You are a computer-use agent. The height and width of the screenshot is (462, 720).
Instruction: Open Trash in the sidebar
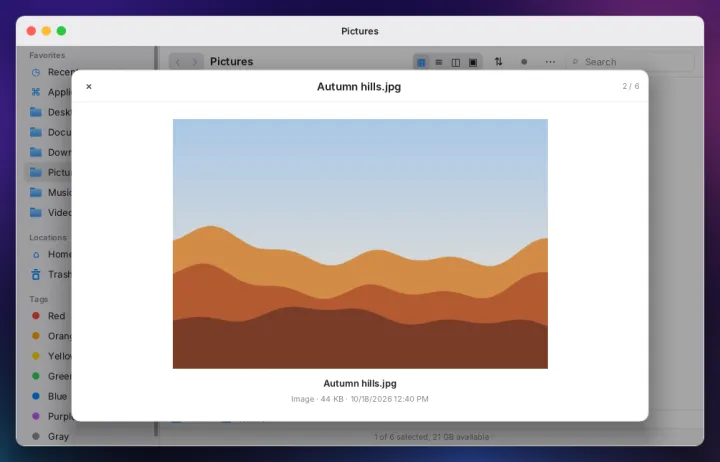click(x=48, y=275)
